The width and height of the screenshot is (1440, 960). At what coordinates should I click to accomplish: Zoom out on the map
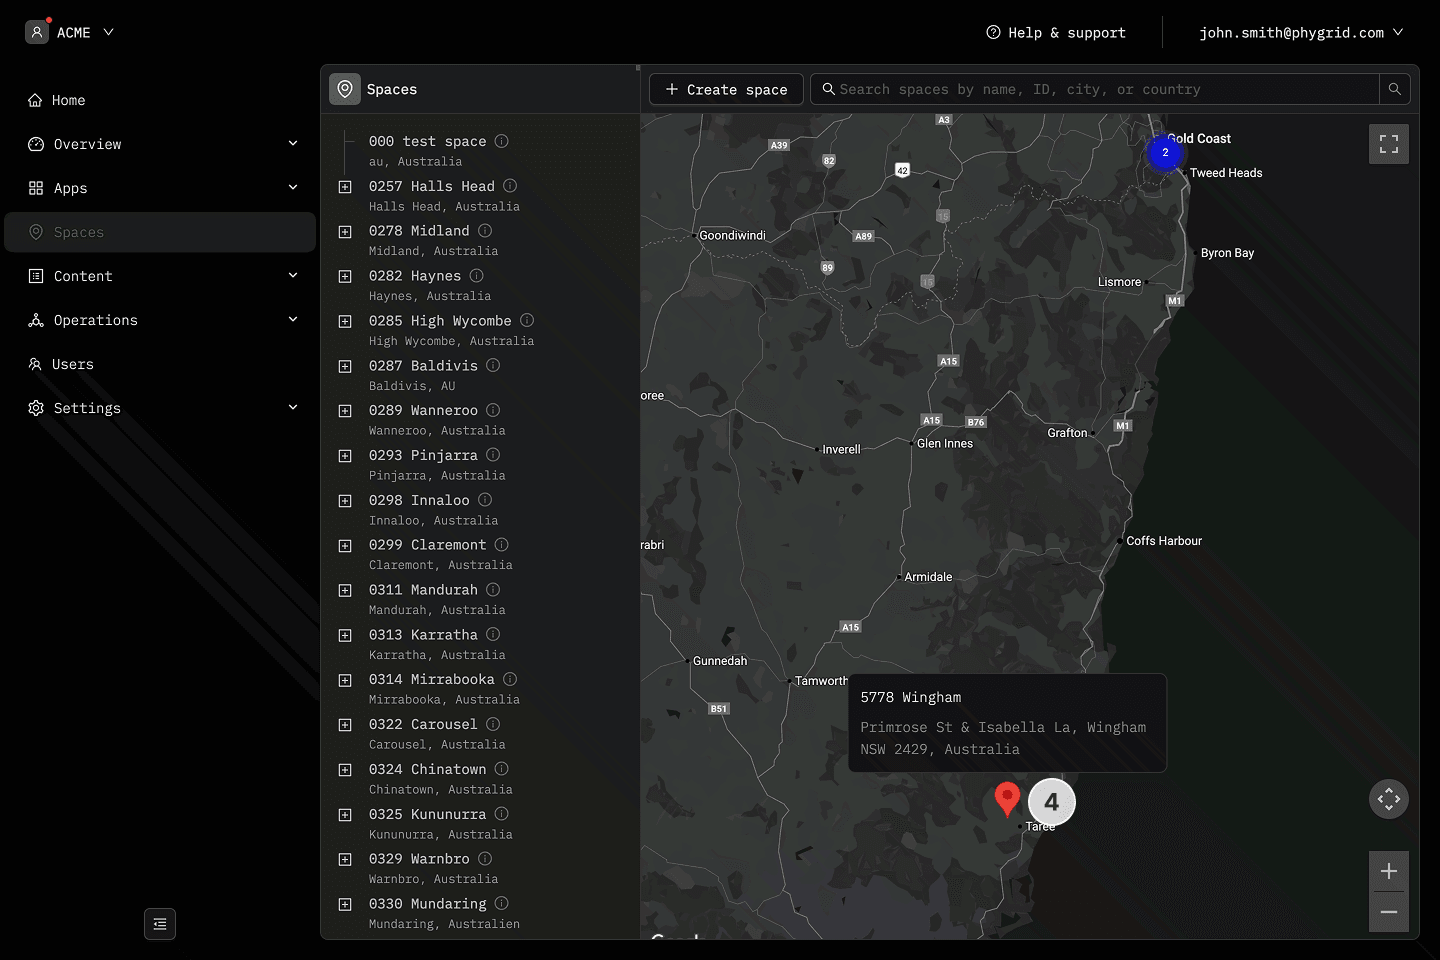[1388, 912]
